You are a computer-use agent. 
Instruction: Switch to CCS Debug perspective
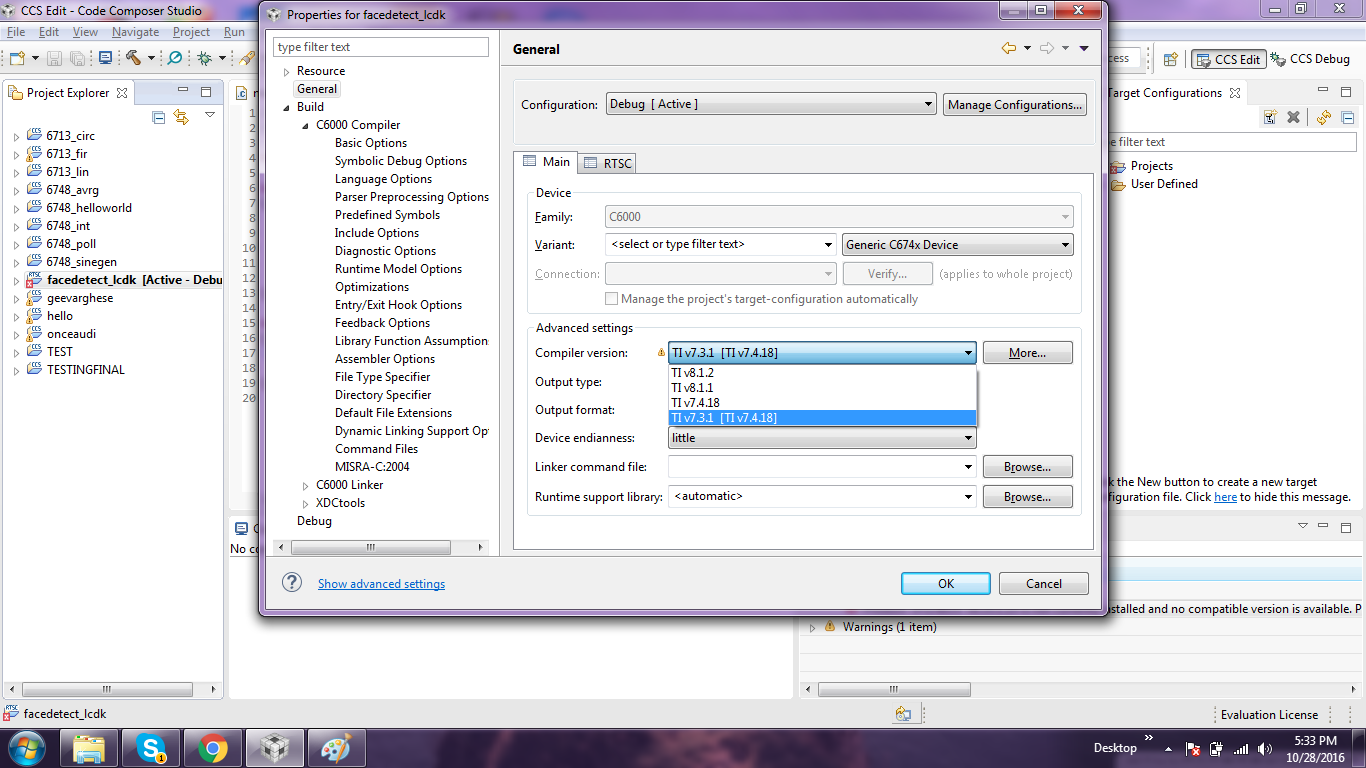(x=1310, y=59)
